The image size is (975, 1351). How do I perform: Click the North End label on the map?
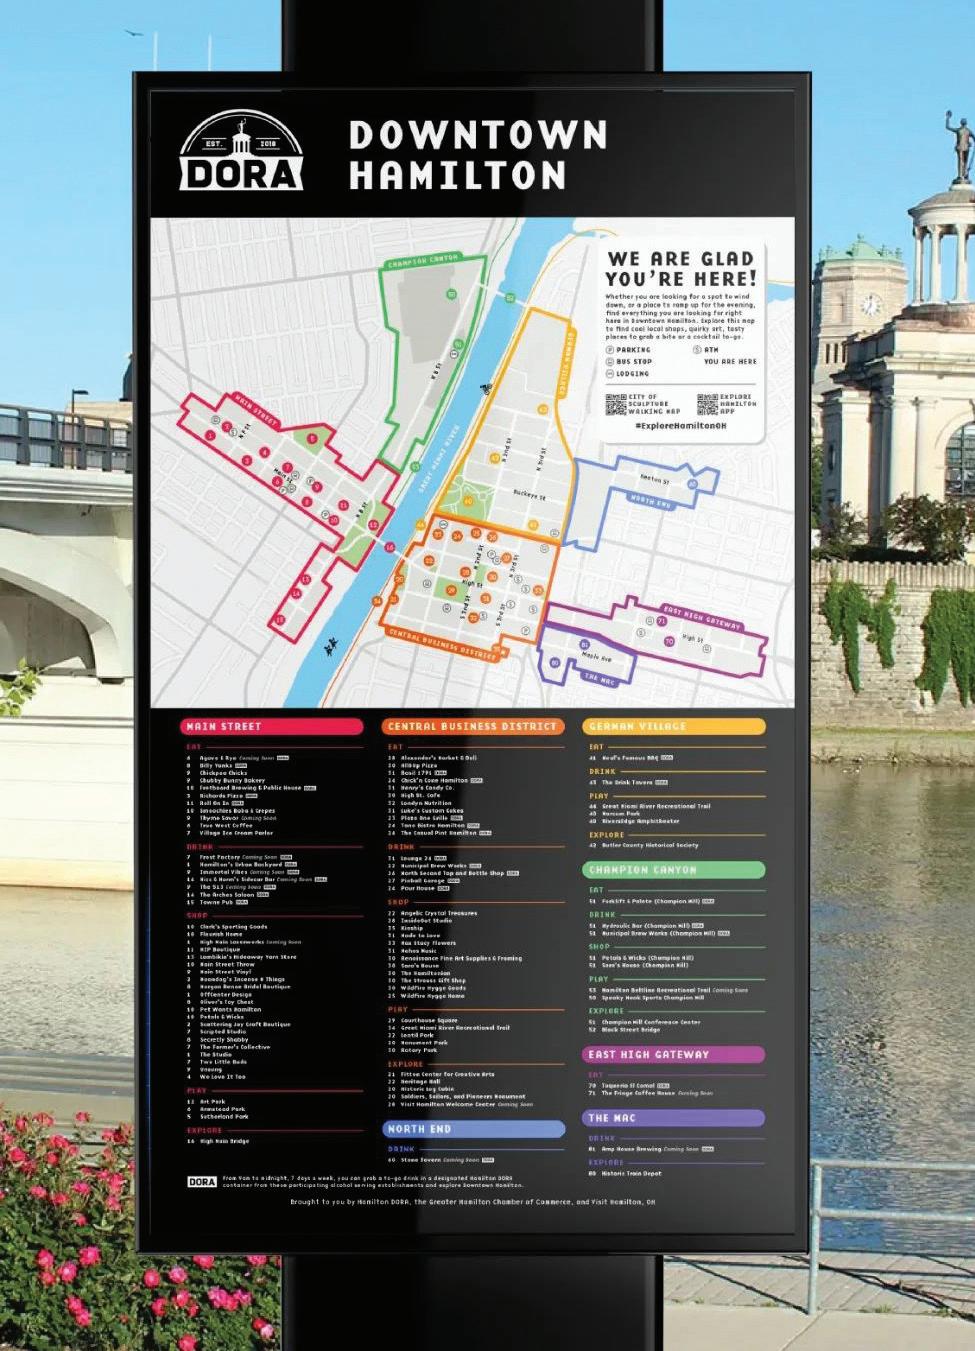650,500
